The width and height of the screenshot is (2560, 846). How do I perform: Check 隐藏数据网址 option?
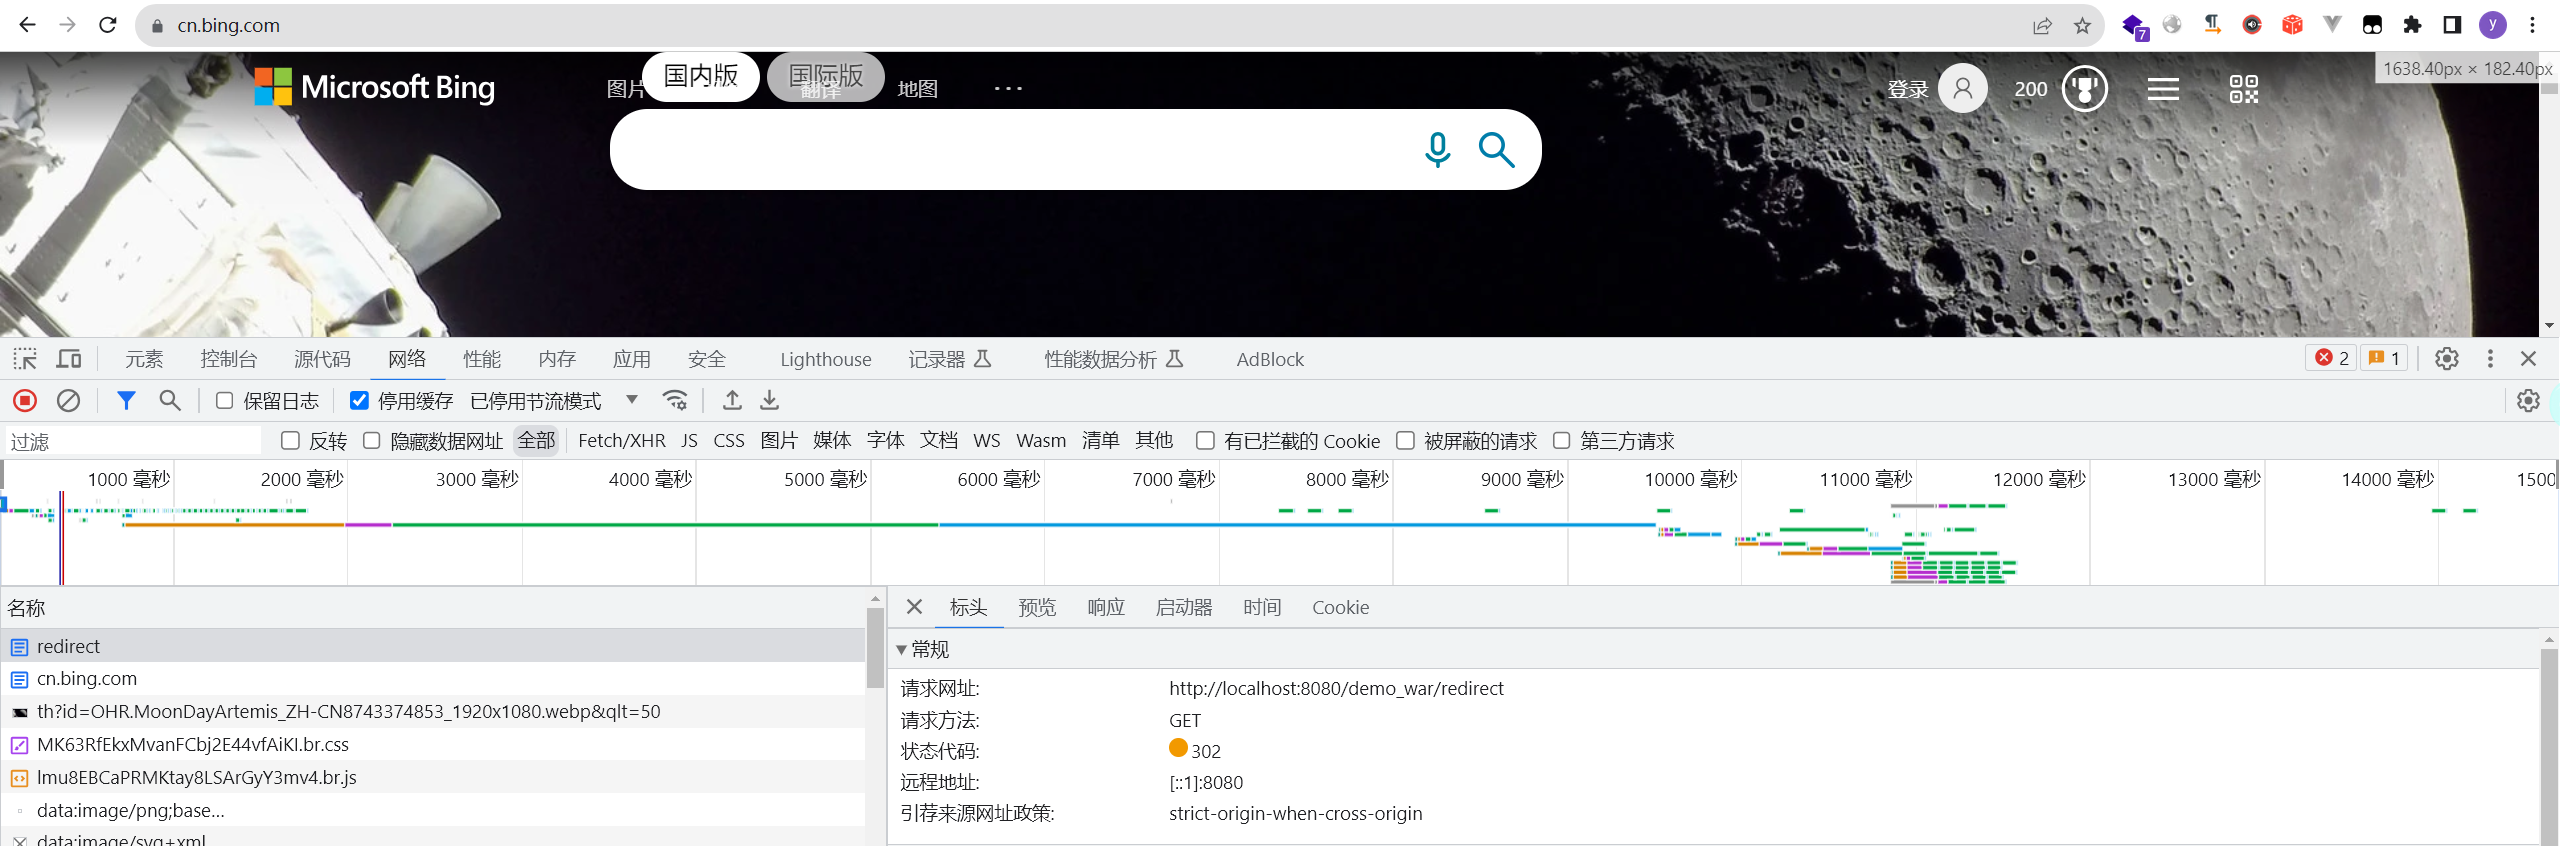click(x=372, y=441)
